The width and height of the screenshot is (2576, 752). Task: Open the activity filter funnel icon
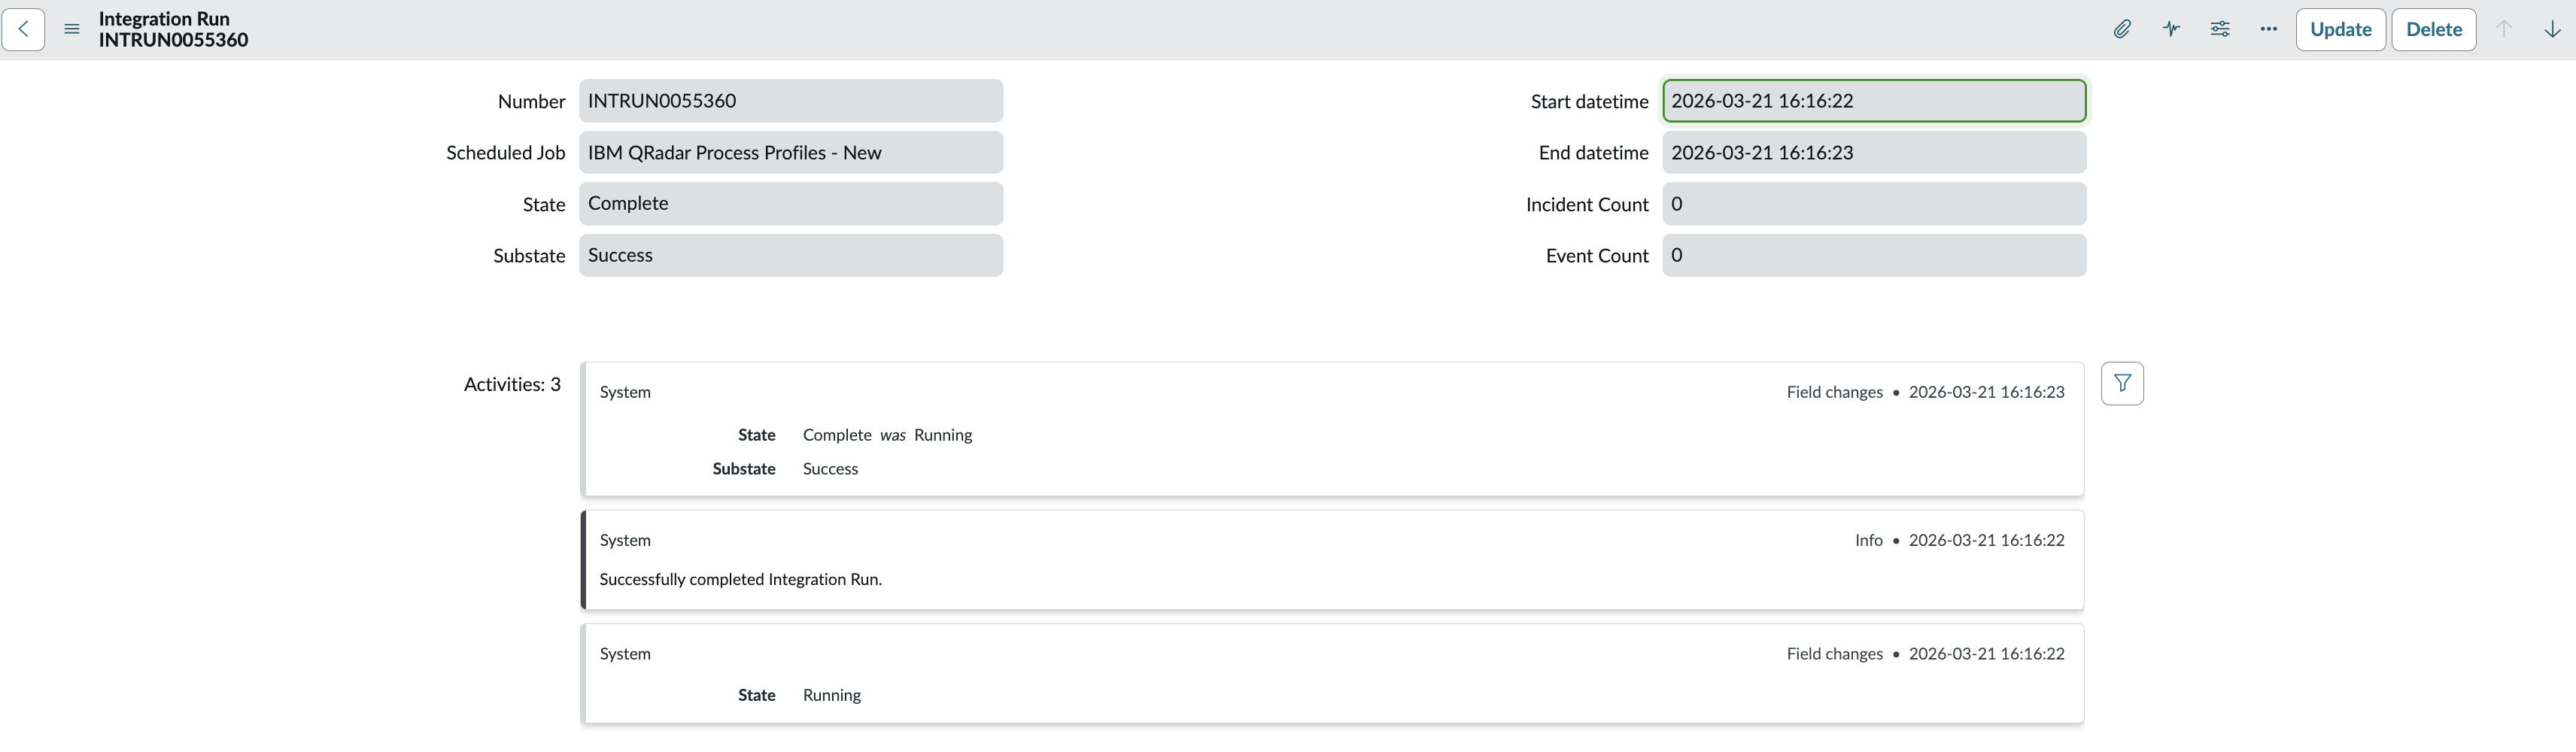click(x=2122, y=383)
